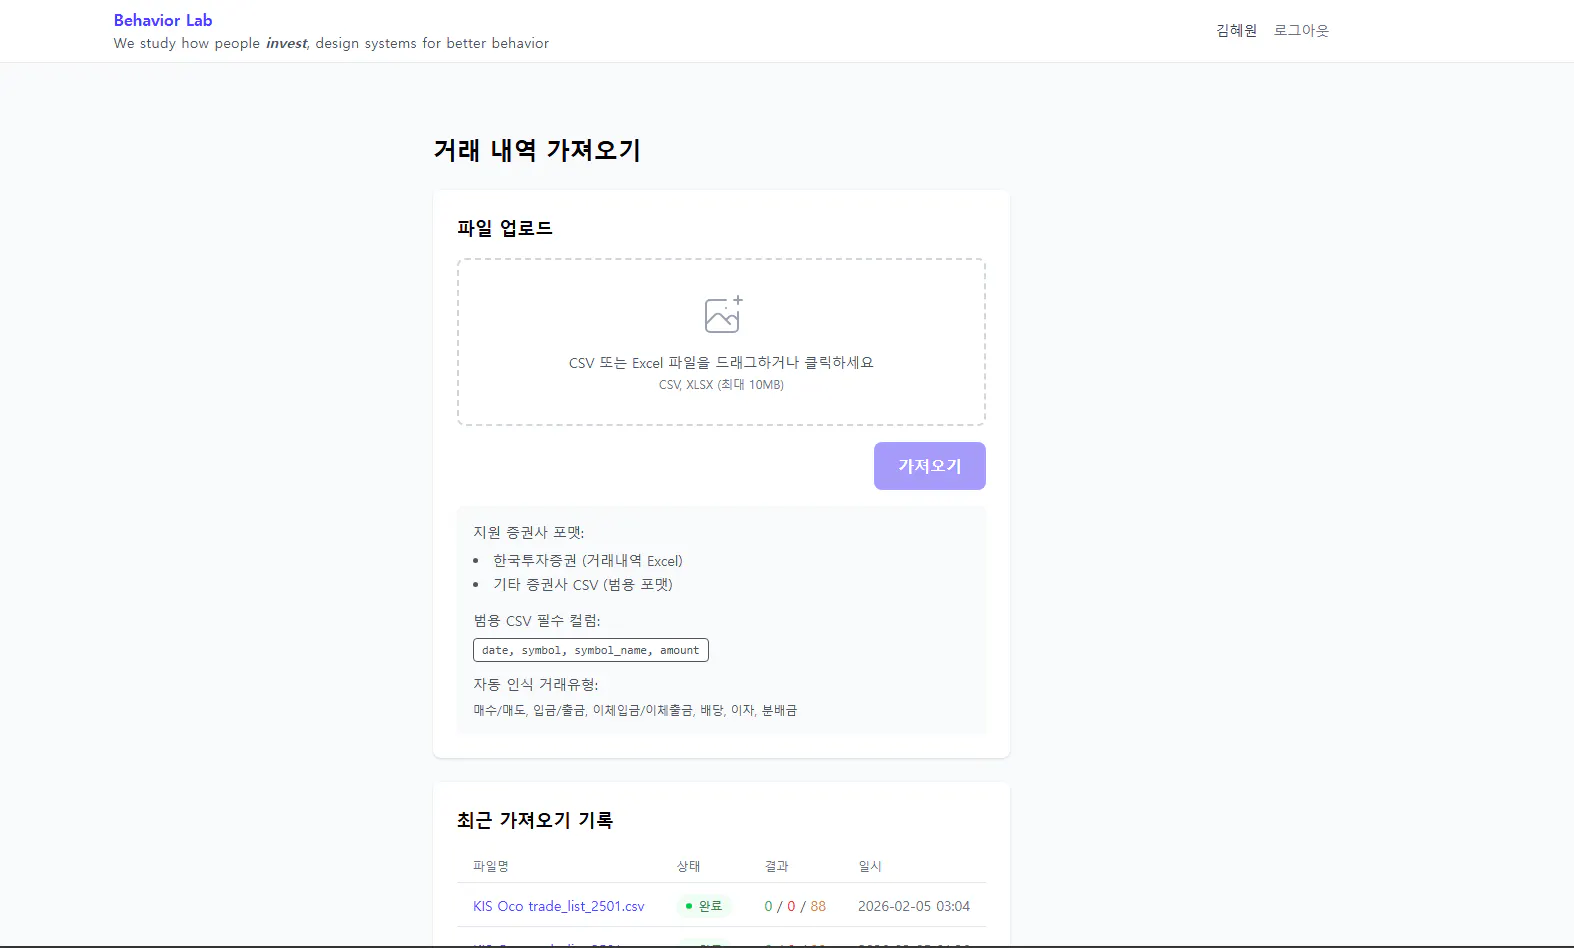Click the 결과 column header
Viewport: 1574px width, 948px height.
coord(777,866)
